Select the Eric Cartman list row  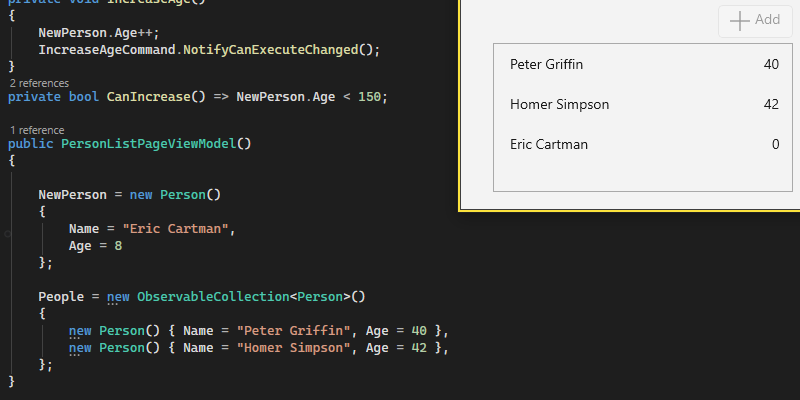point(642,144)
